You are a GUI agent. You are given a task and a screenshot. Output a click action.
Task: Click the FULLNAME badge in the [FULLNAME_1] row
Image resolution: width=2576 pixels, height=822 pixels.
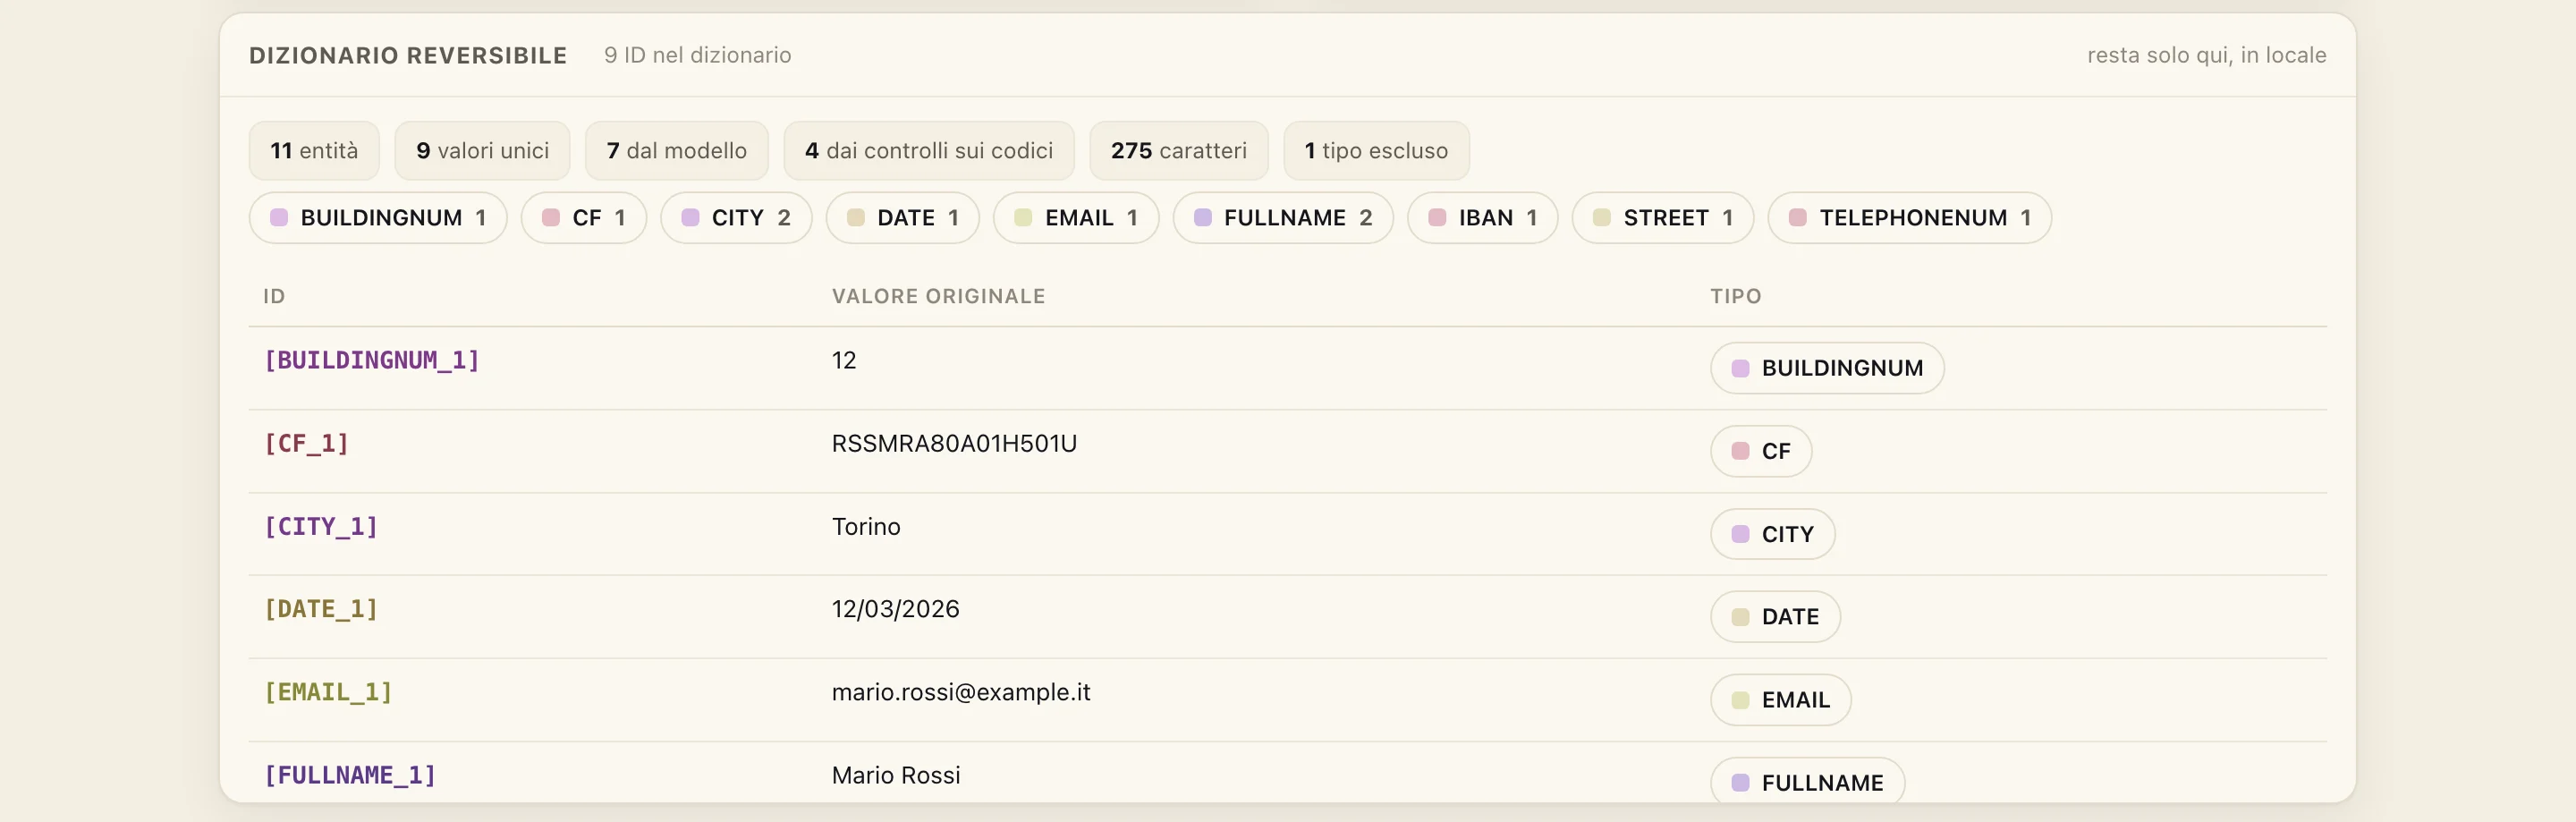1807,781
